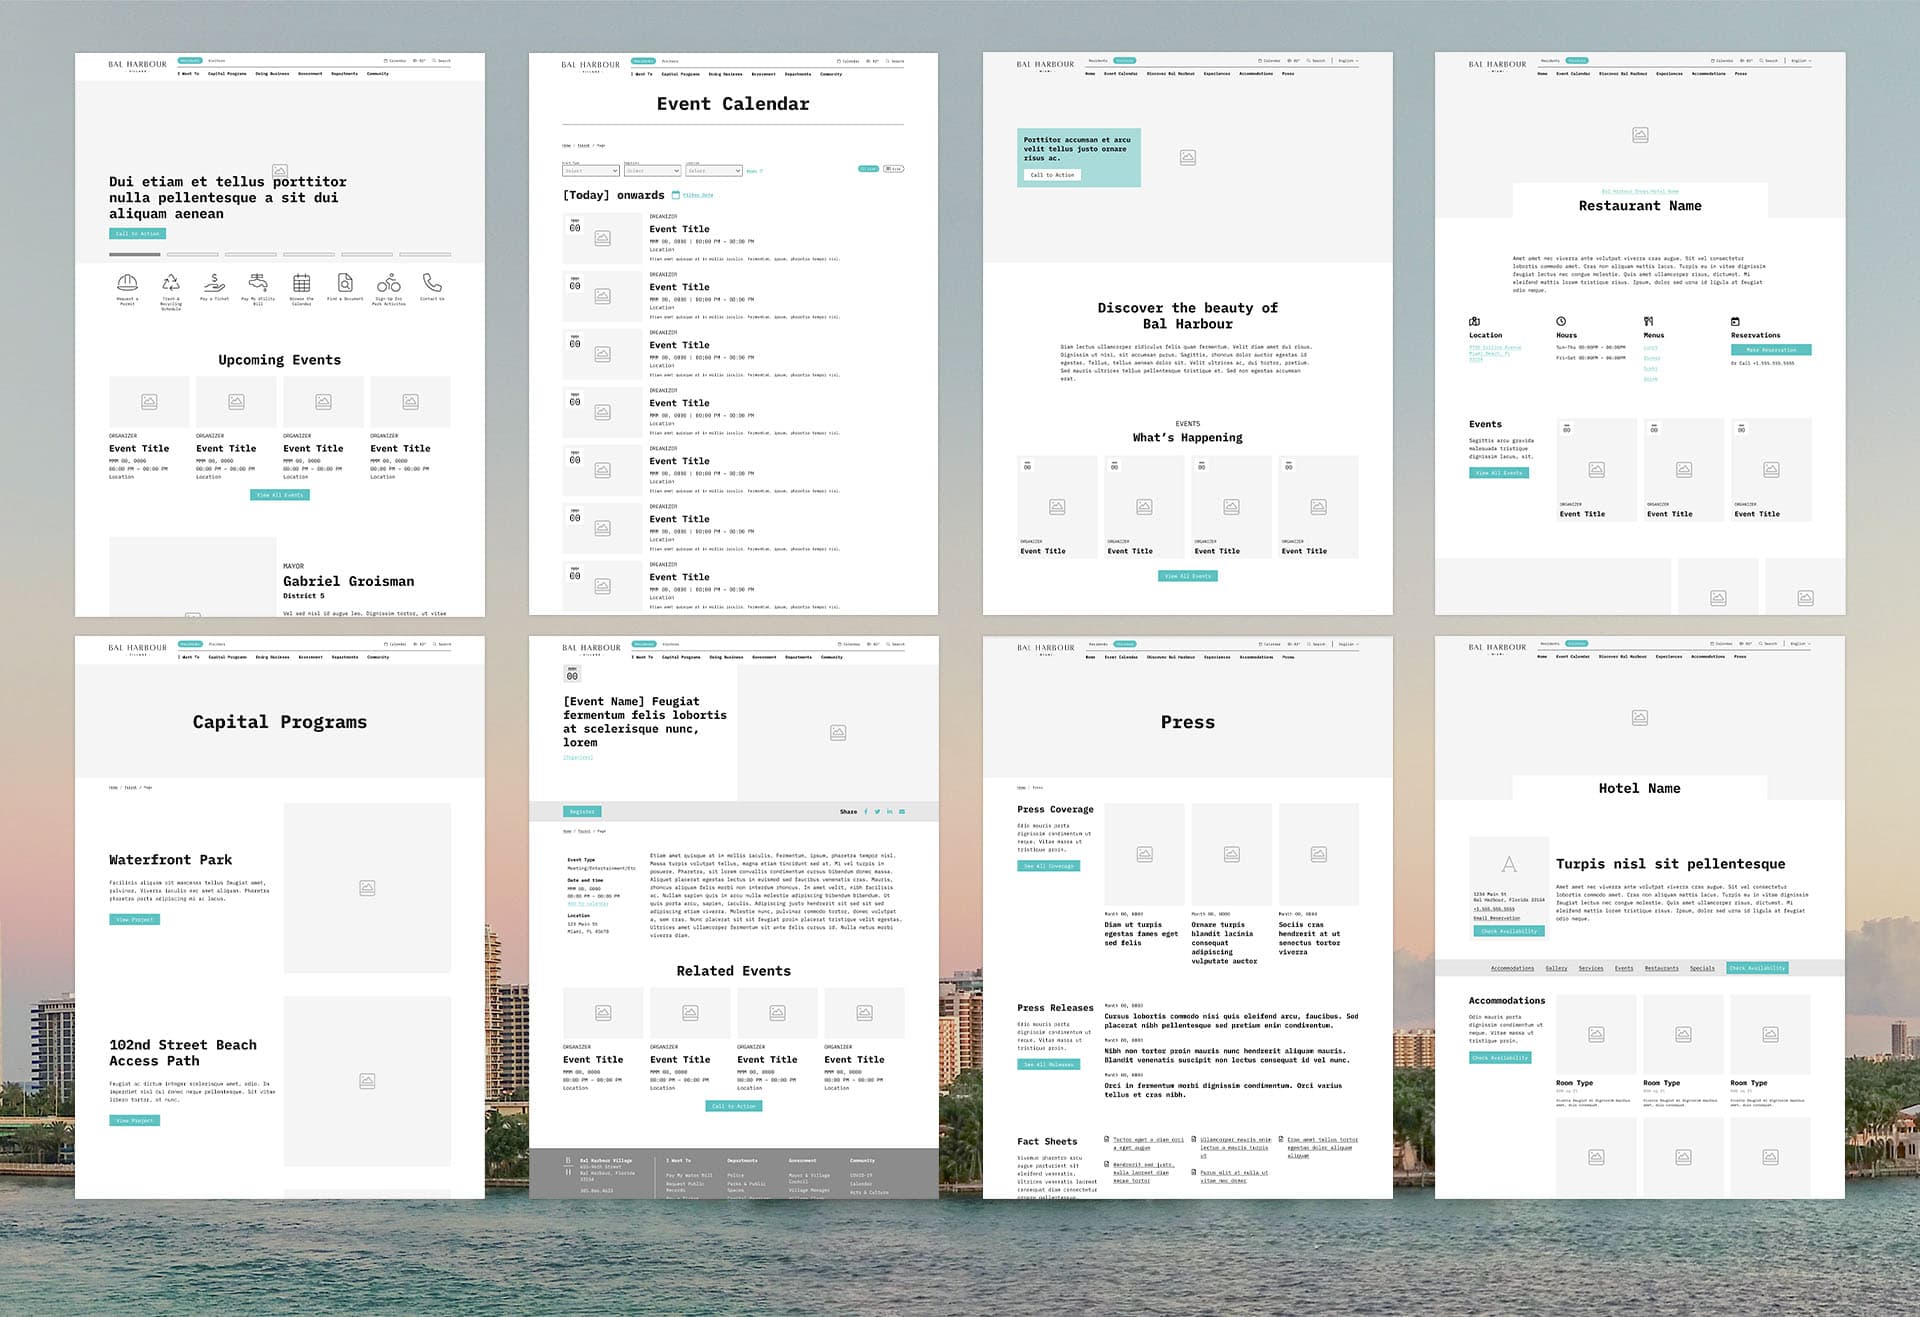Toggle the Residents pill on the homepage wireframe
Image resolution: width=1920 pixels, height=1317 pixels.
(x=190, y=61)
